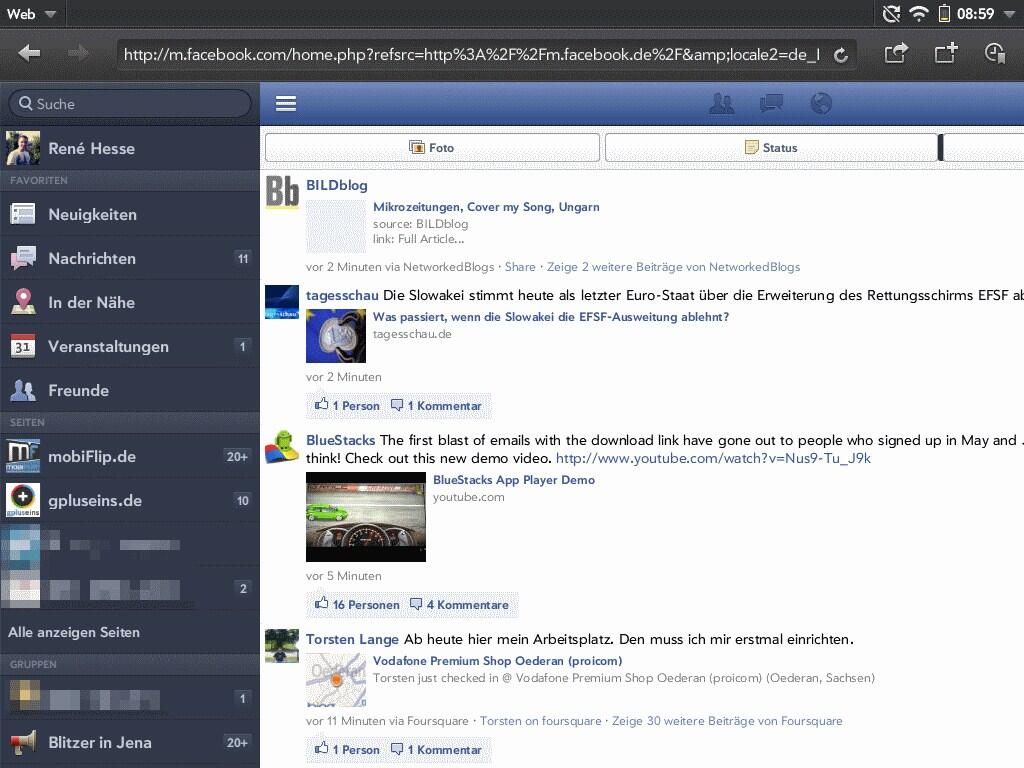Like the tagesschau post (1 Person)

point(347,406)
